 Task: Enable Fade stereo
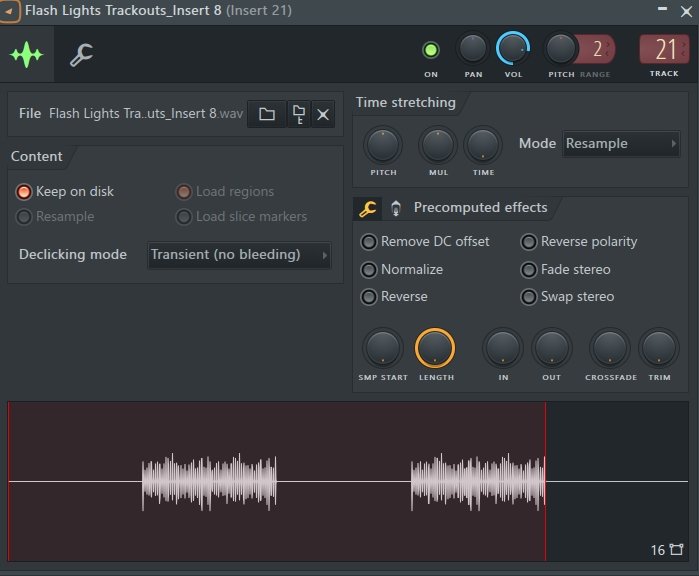565,270
